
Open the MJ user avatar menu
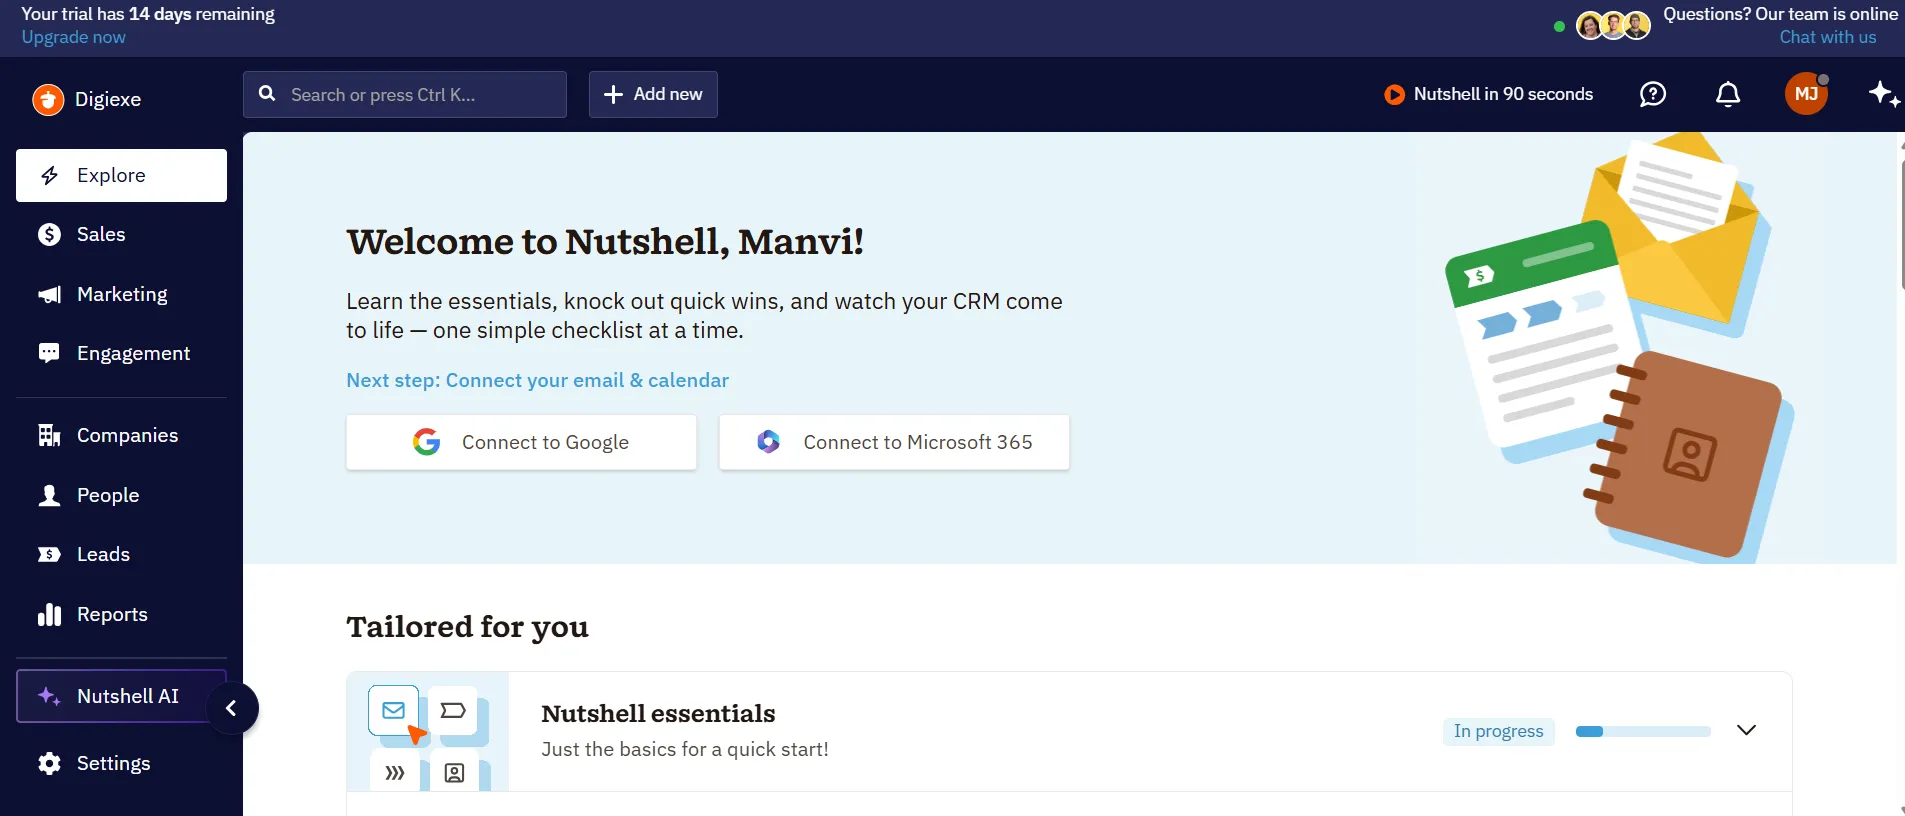pyautogui.click(x=1806, y=94)
